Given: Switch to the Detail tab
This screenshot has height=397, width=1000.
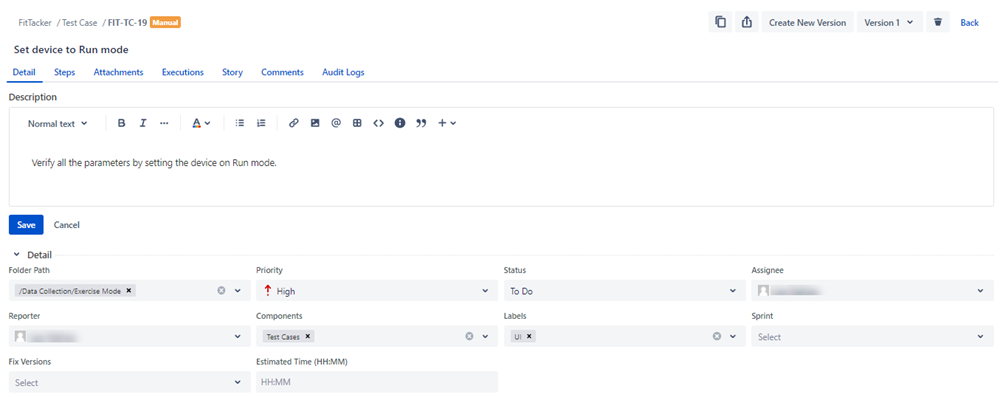Looking at the screenshot, I should pos(24,72).
